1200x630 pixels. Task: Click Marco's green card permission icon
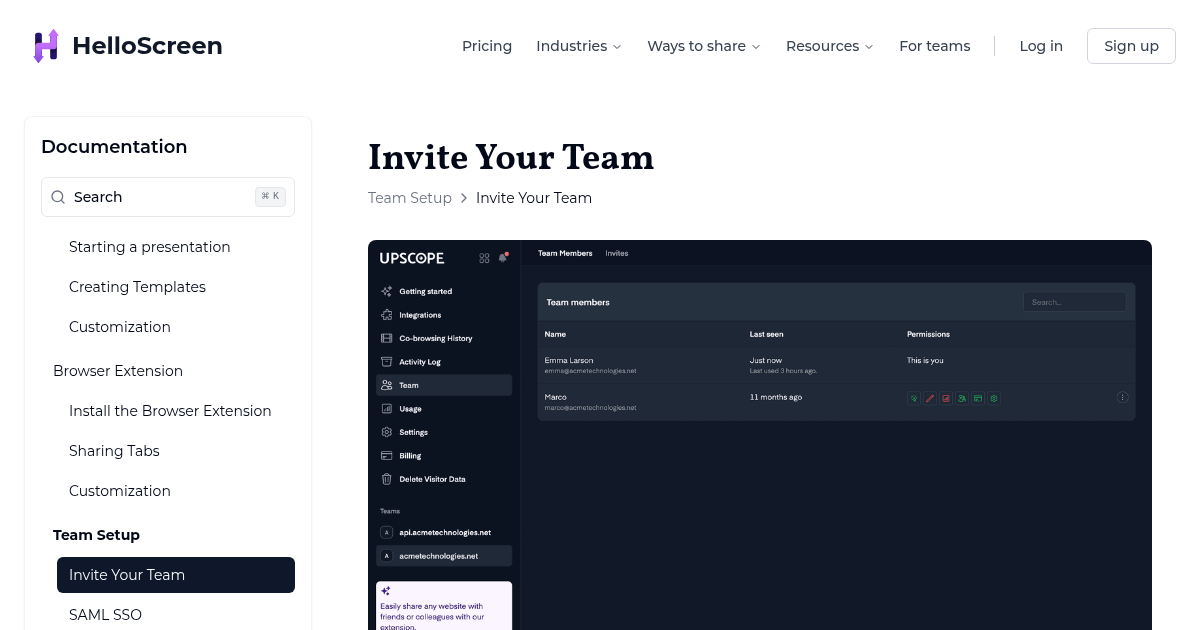[x=978, y=398]
